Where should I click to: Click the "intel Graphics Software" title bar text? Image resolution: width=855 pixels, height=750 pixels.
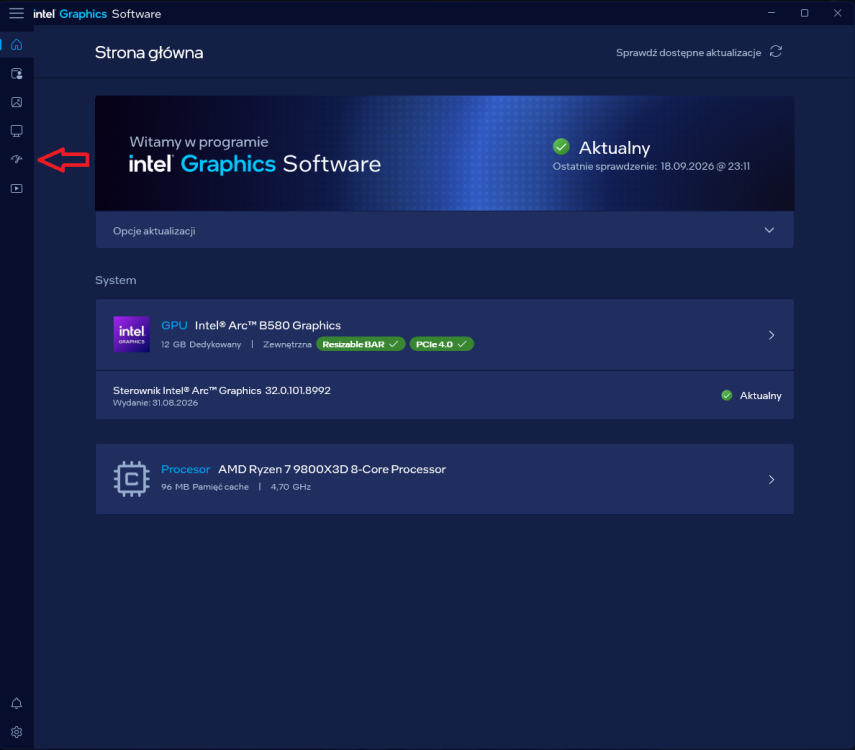tap(97, 14)
